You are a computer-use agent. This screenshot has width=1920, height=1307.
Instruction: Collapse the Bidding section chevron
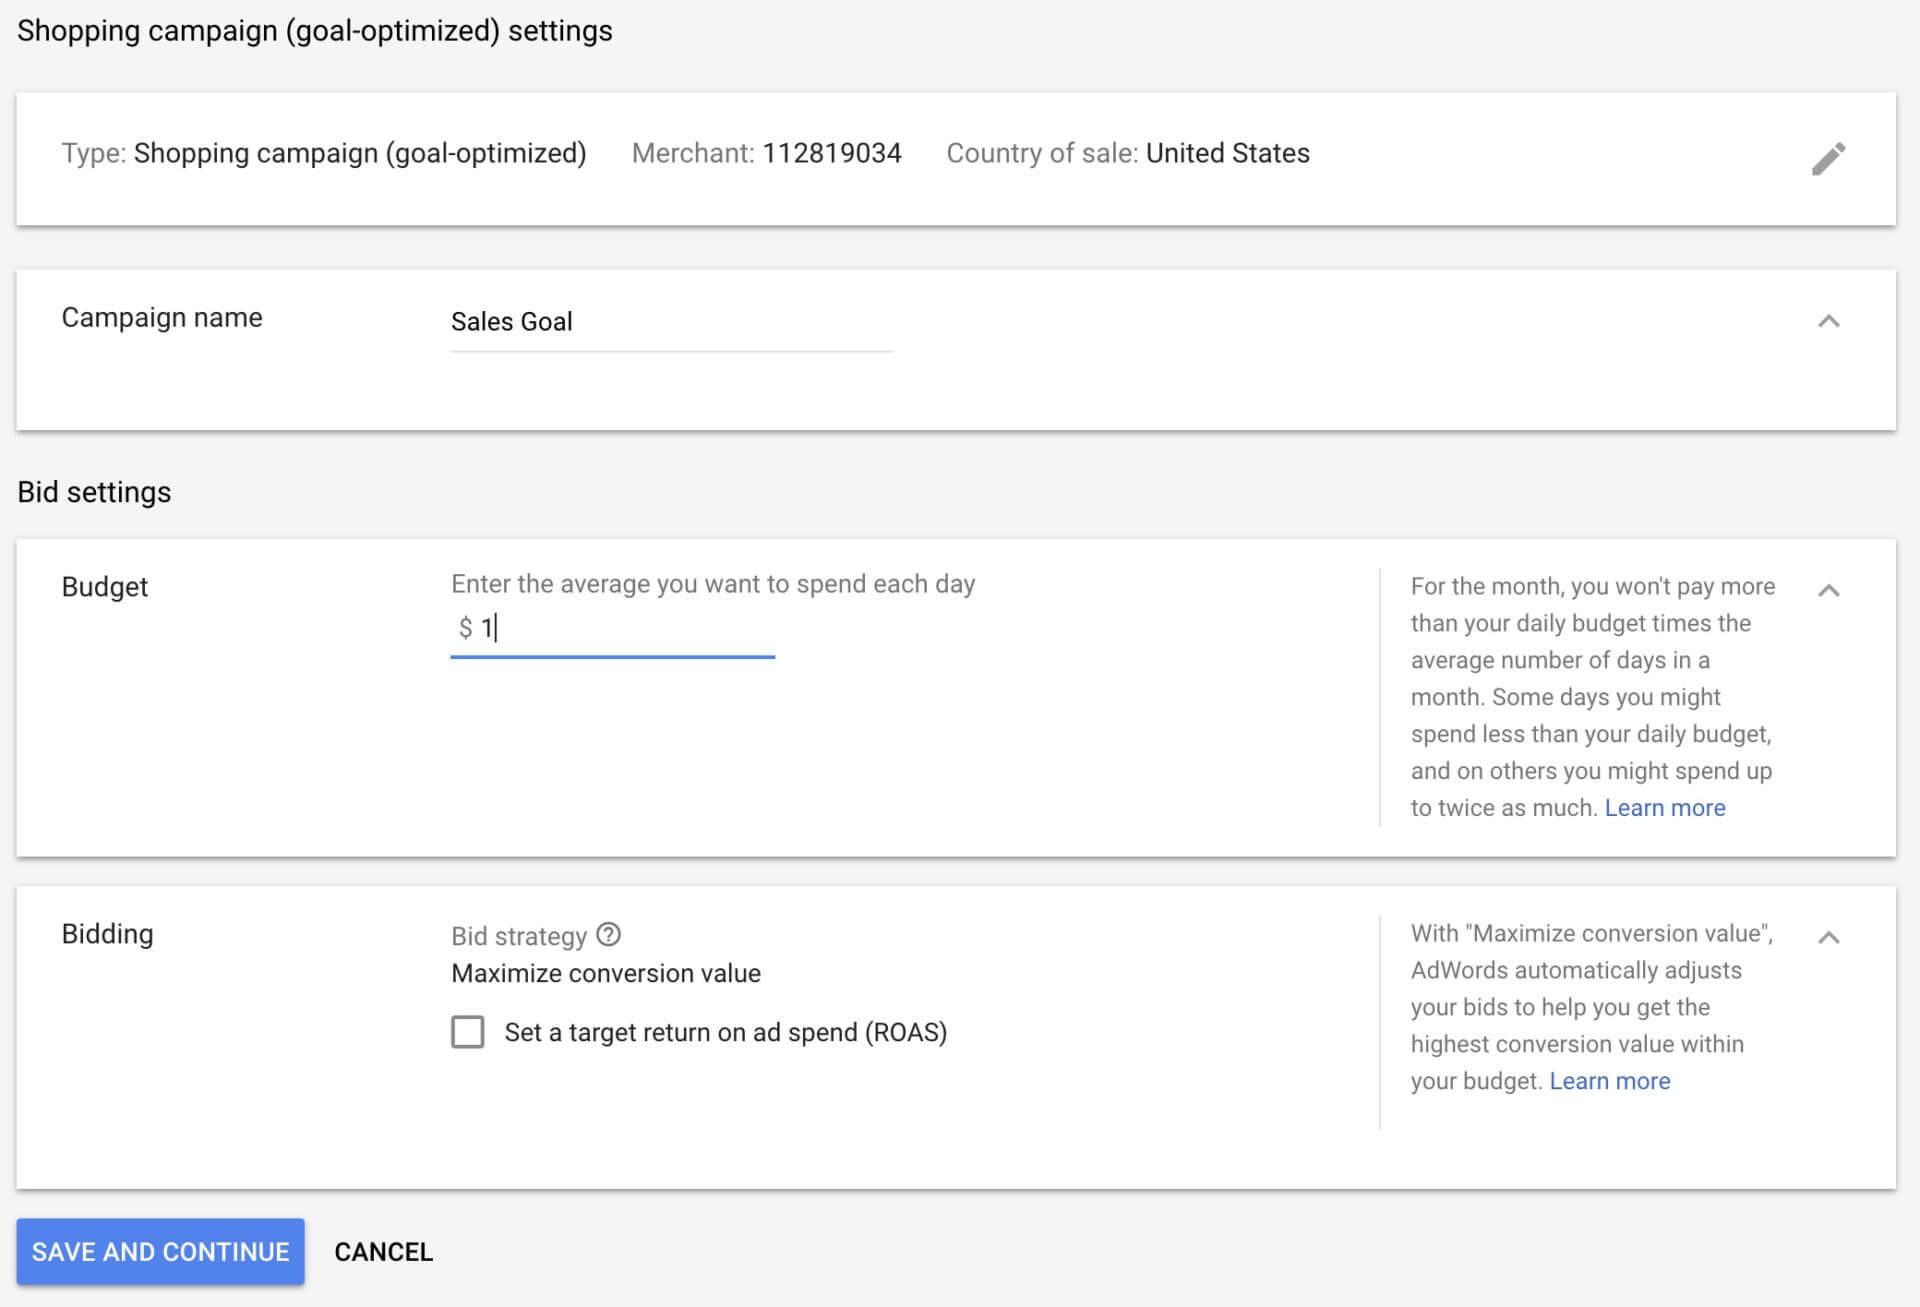(x=1830, y=937)
